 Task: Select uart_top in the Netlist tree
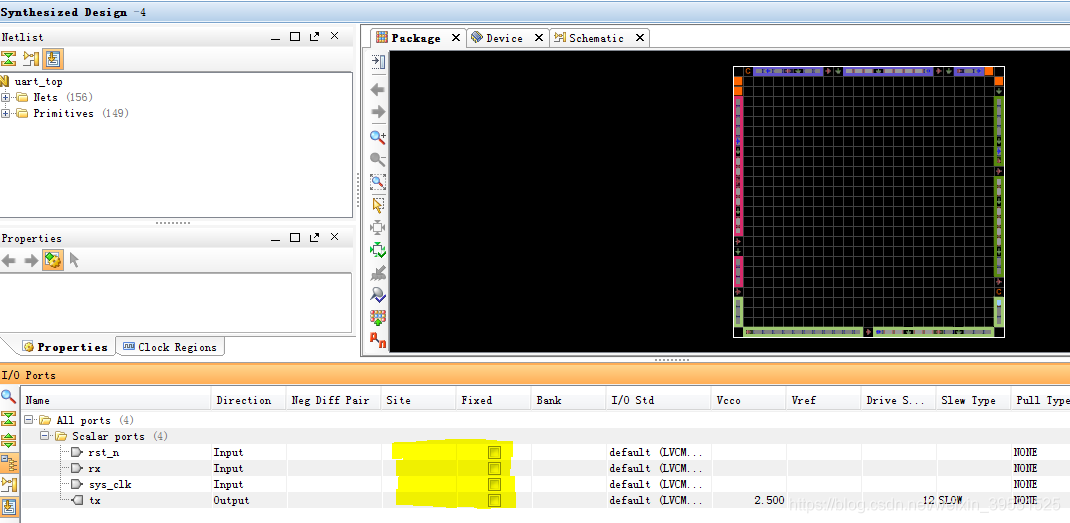[x=38, y=82]
